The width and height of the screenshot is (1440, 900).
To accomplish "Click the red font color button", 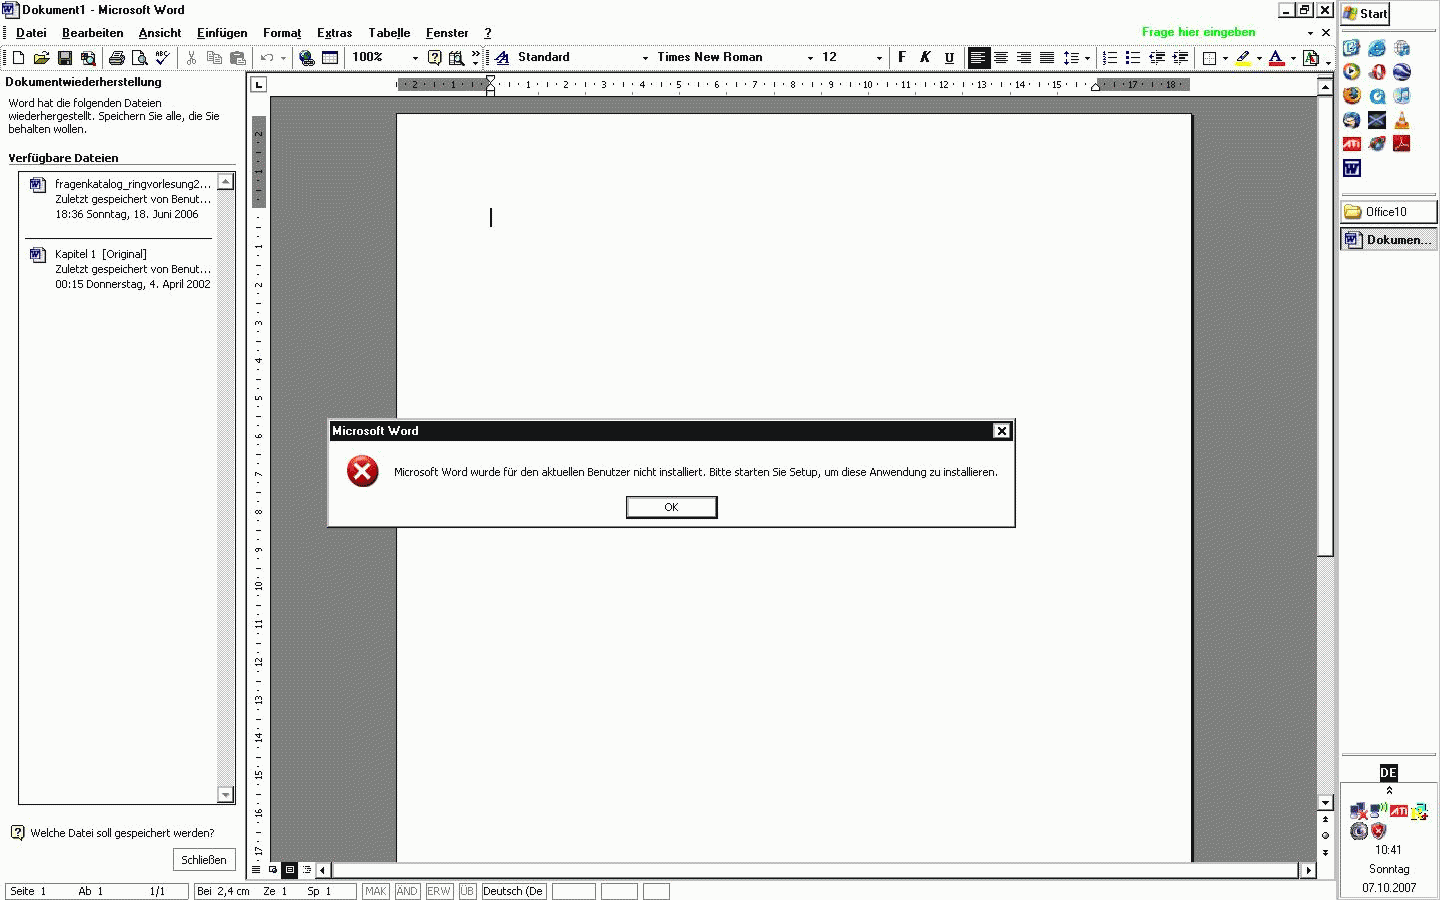I will (1276, 58).
